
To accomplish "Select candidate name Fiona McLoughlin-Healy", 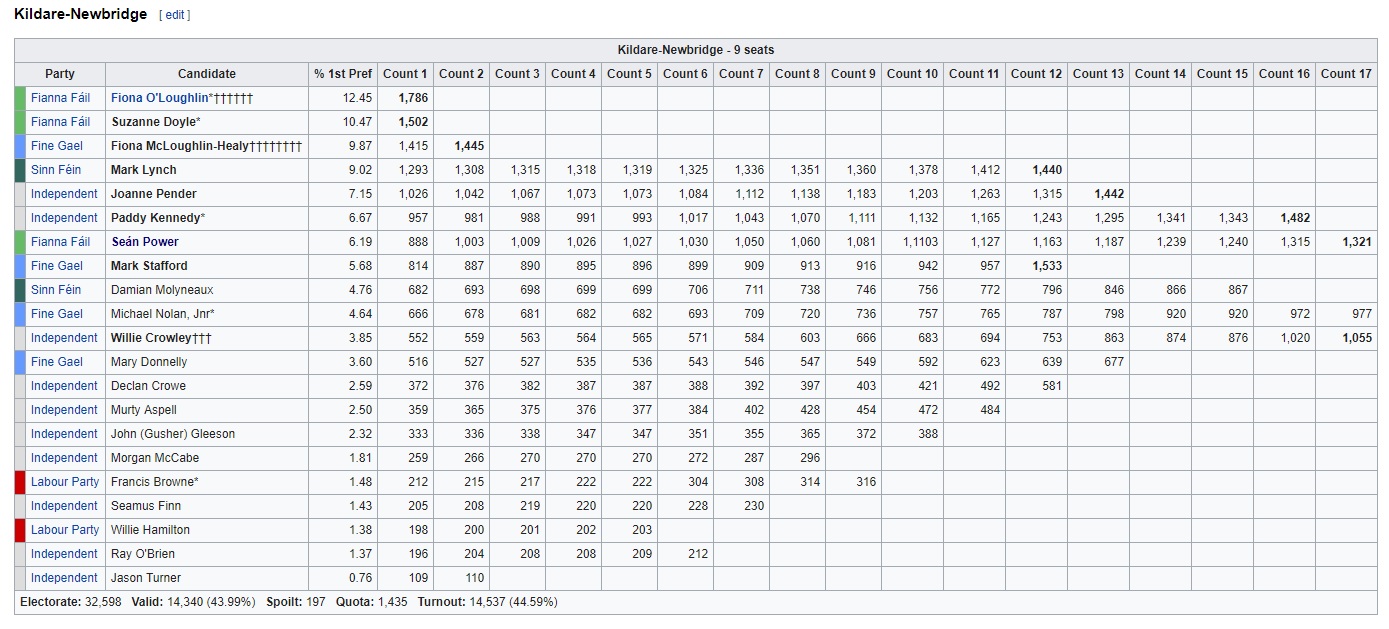I will [x=180, y=146].
